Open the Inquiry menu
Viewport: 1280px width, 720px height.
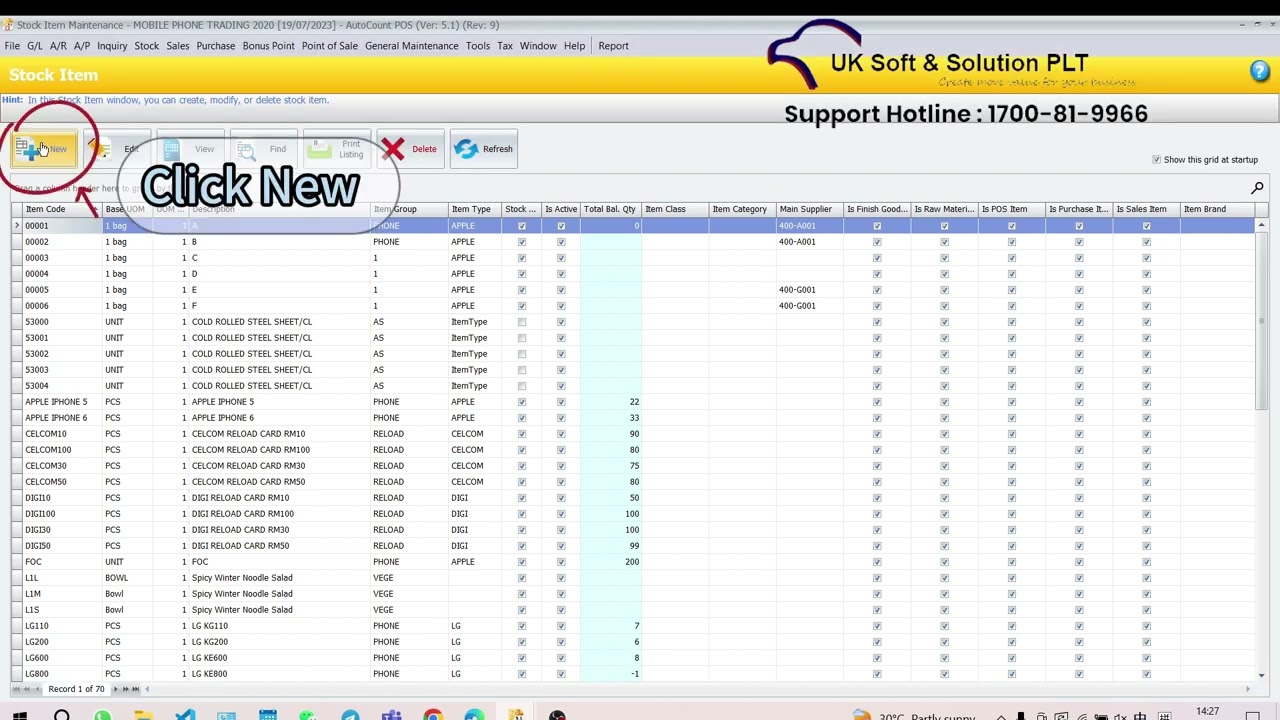[112, 46]
